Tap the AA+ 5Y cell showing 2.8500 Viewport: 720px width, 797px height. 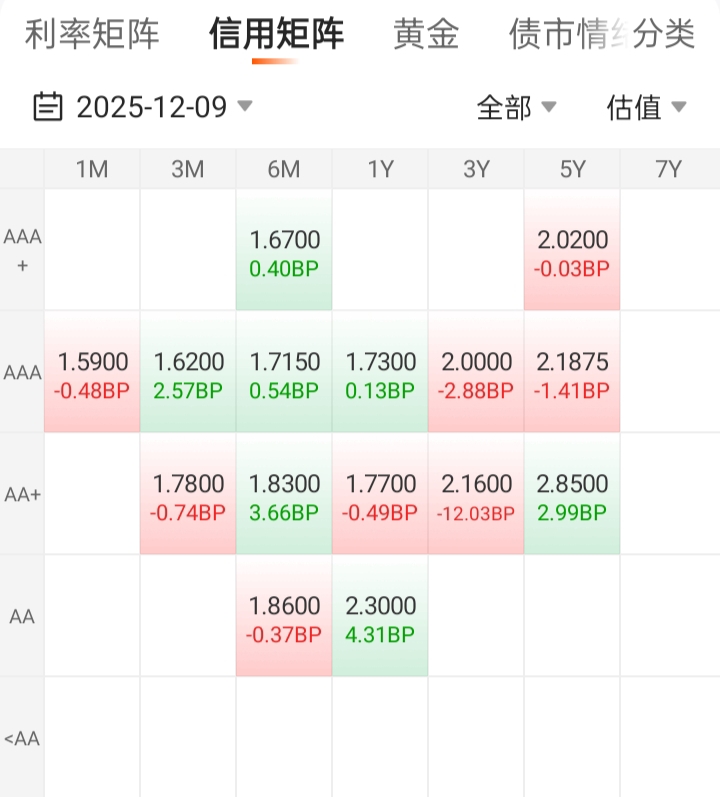(x=572, y=495)
